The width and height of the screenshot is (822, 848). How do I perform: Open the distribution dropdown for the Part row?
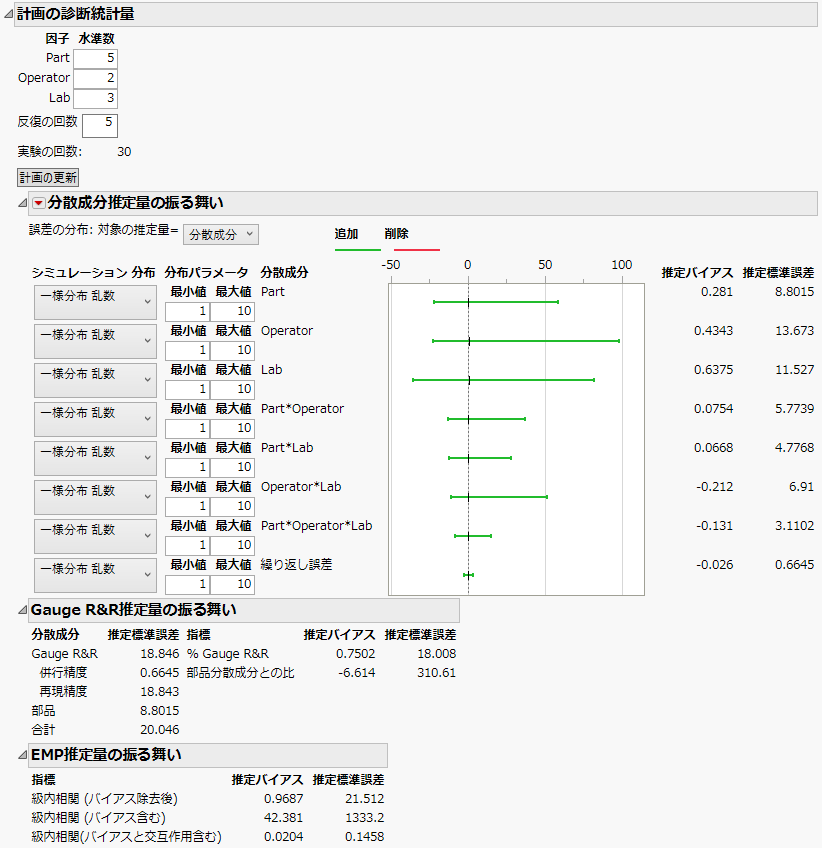(95, 302)
